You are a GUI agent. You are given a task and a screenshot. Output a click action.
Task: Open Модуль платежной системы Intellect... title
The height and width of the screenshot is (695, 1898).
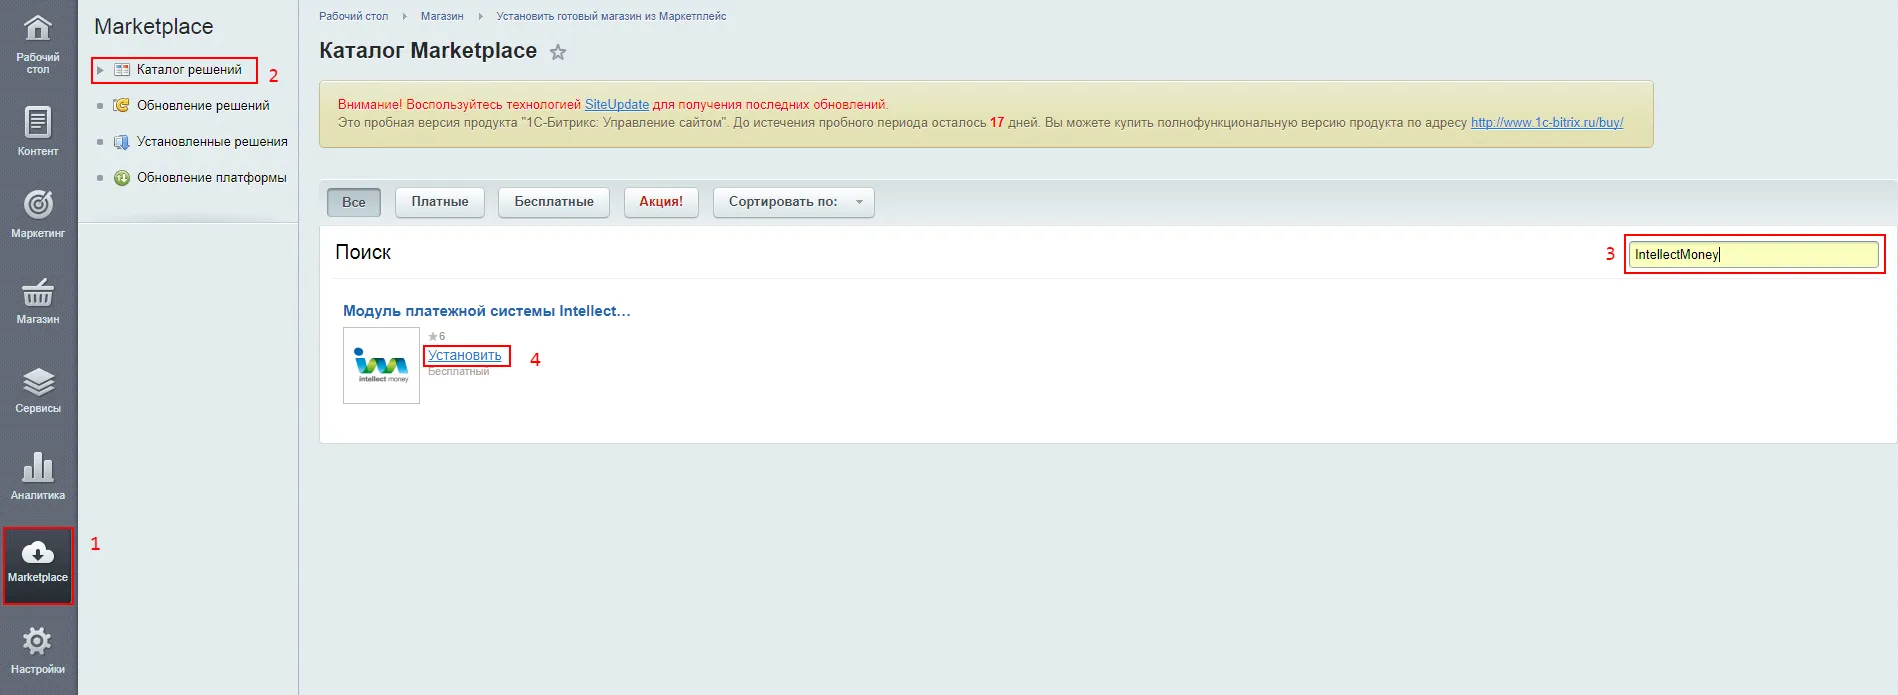tap(487, 311)
